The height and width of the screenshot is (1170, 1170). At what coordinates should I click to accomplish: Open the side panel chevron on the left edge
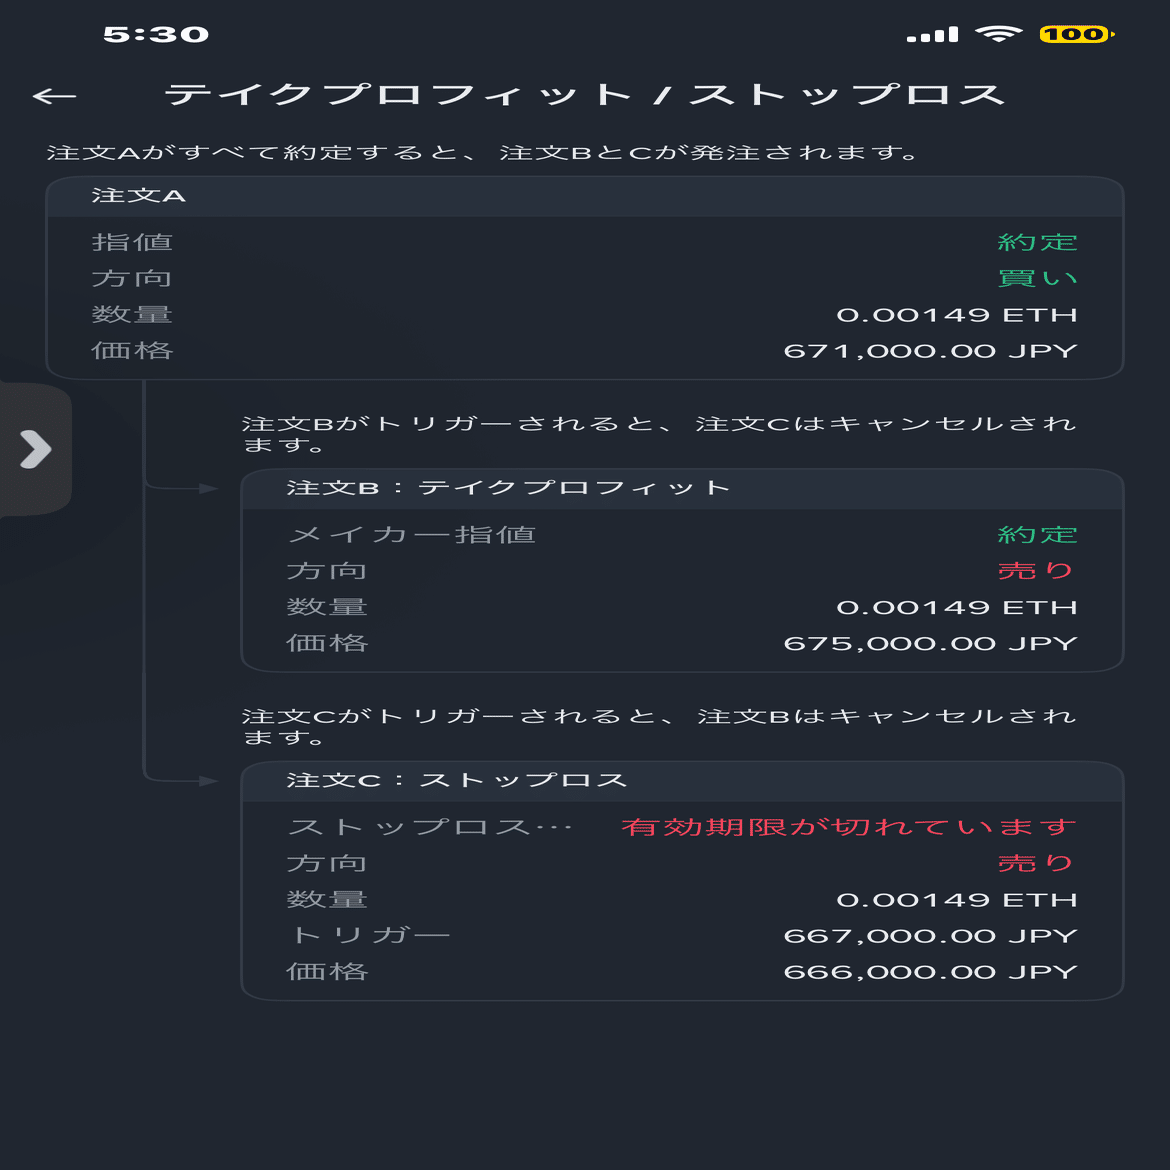click(x=36, y=450)
